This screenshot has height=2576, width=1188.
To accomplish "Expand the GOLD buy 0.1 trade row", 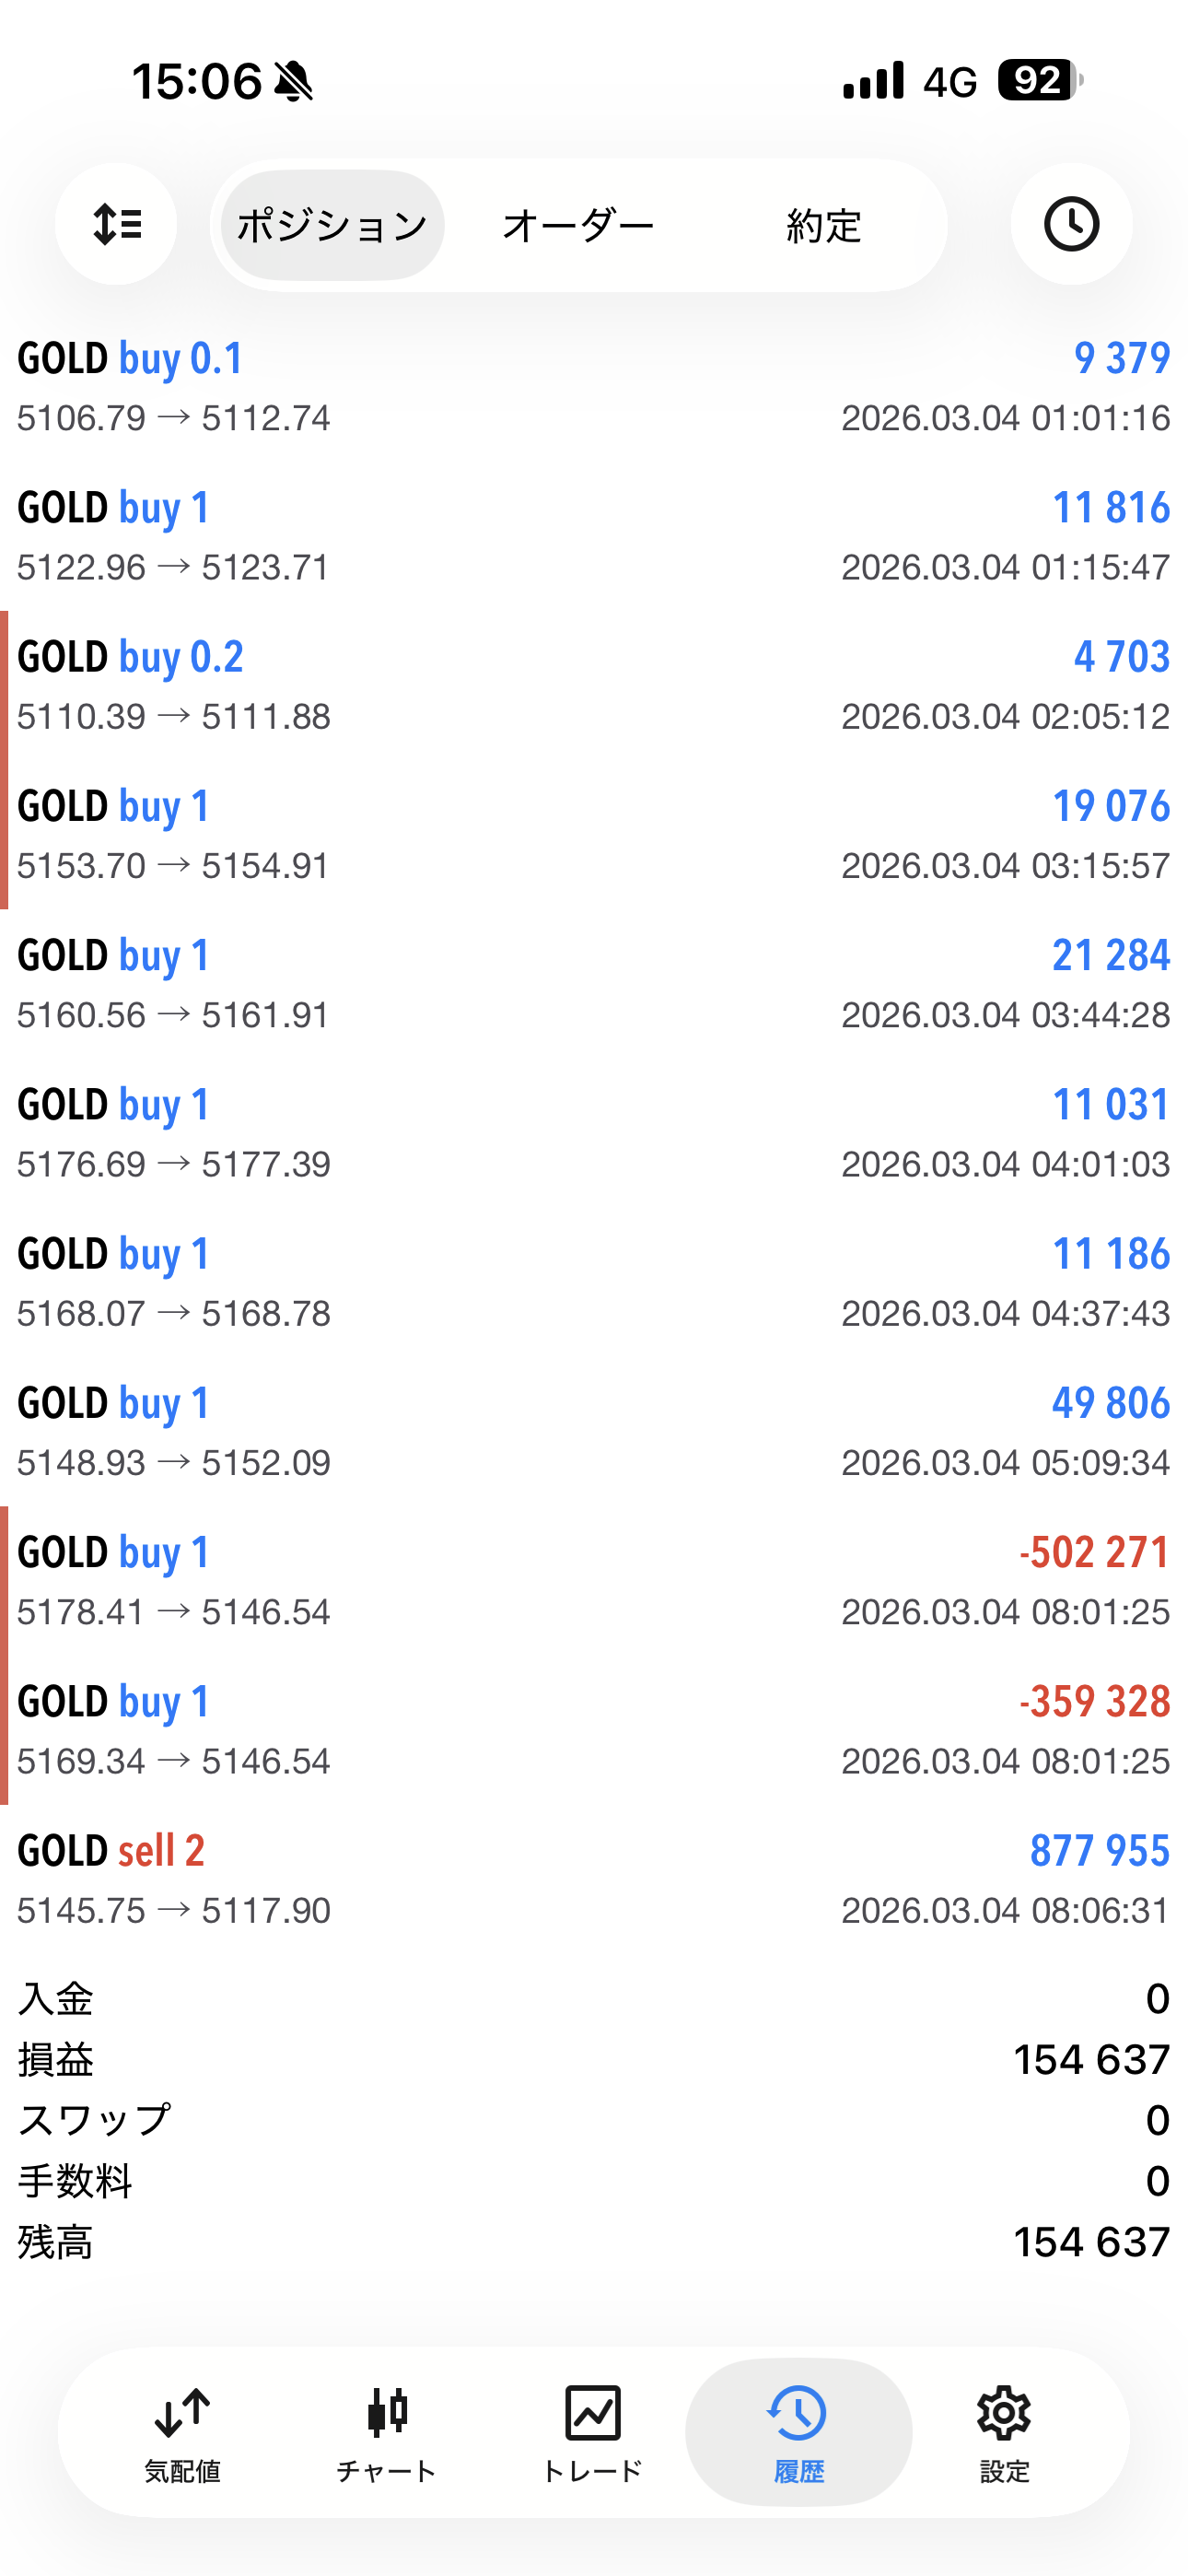I will point(594,387).
